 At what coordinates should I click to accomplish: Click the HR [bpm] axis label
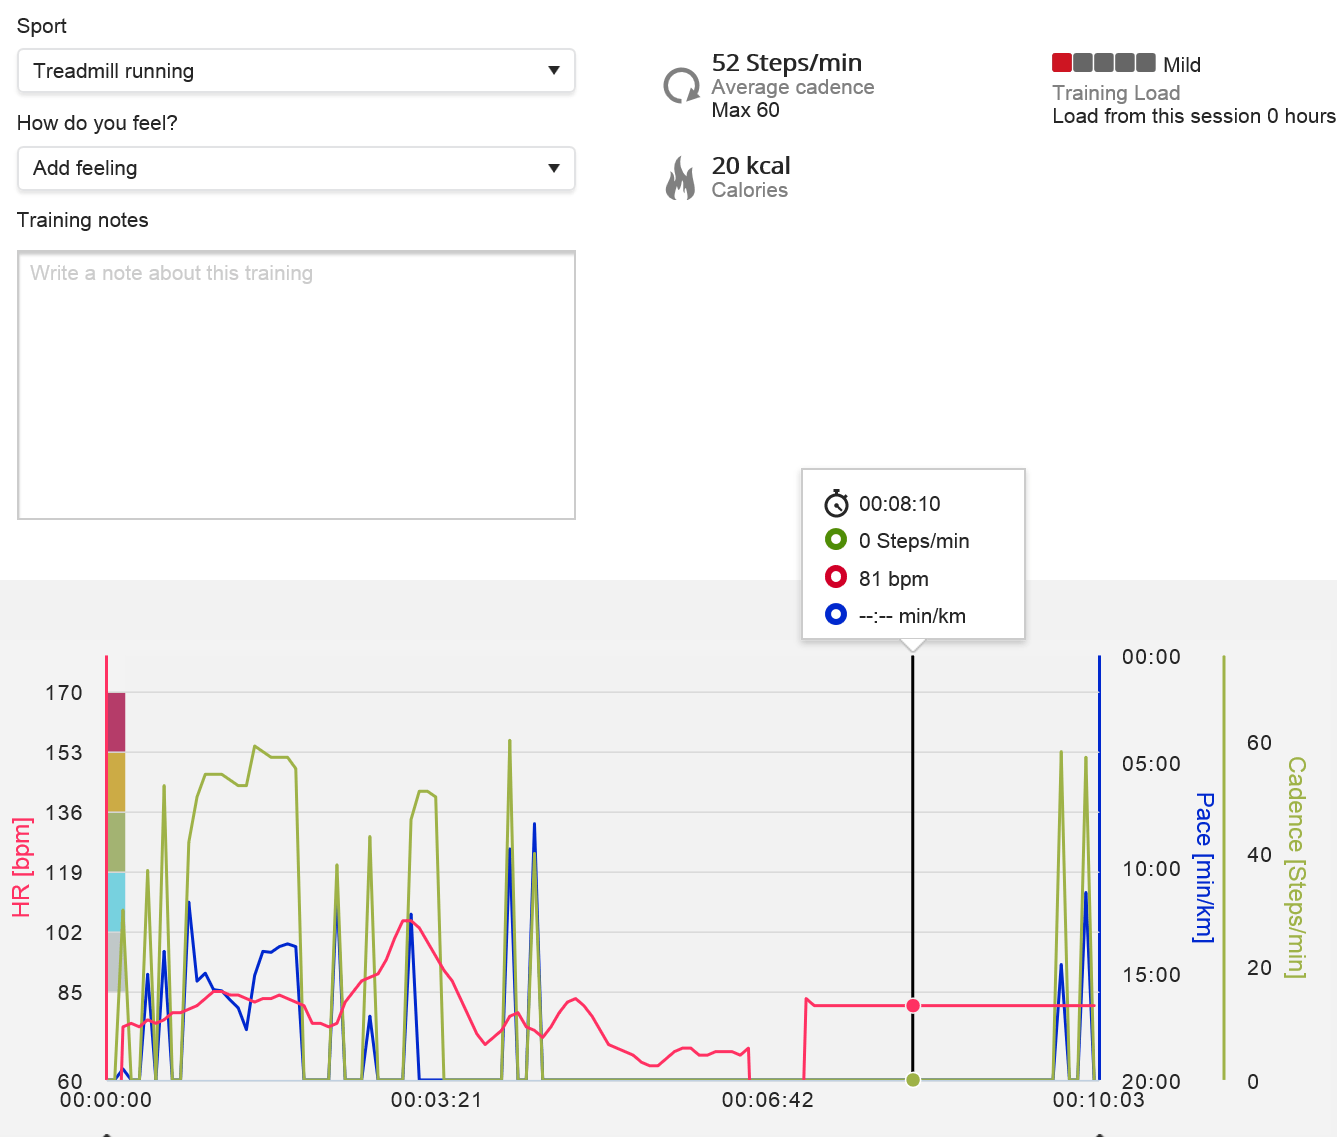22,867
